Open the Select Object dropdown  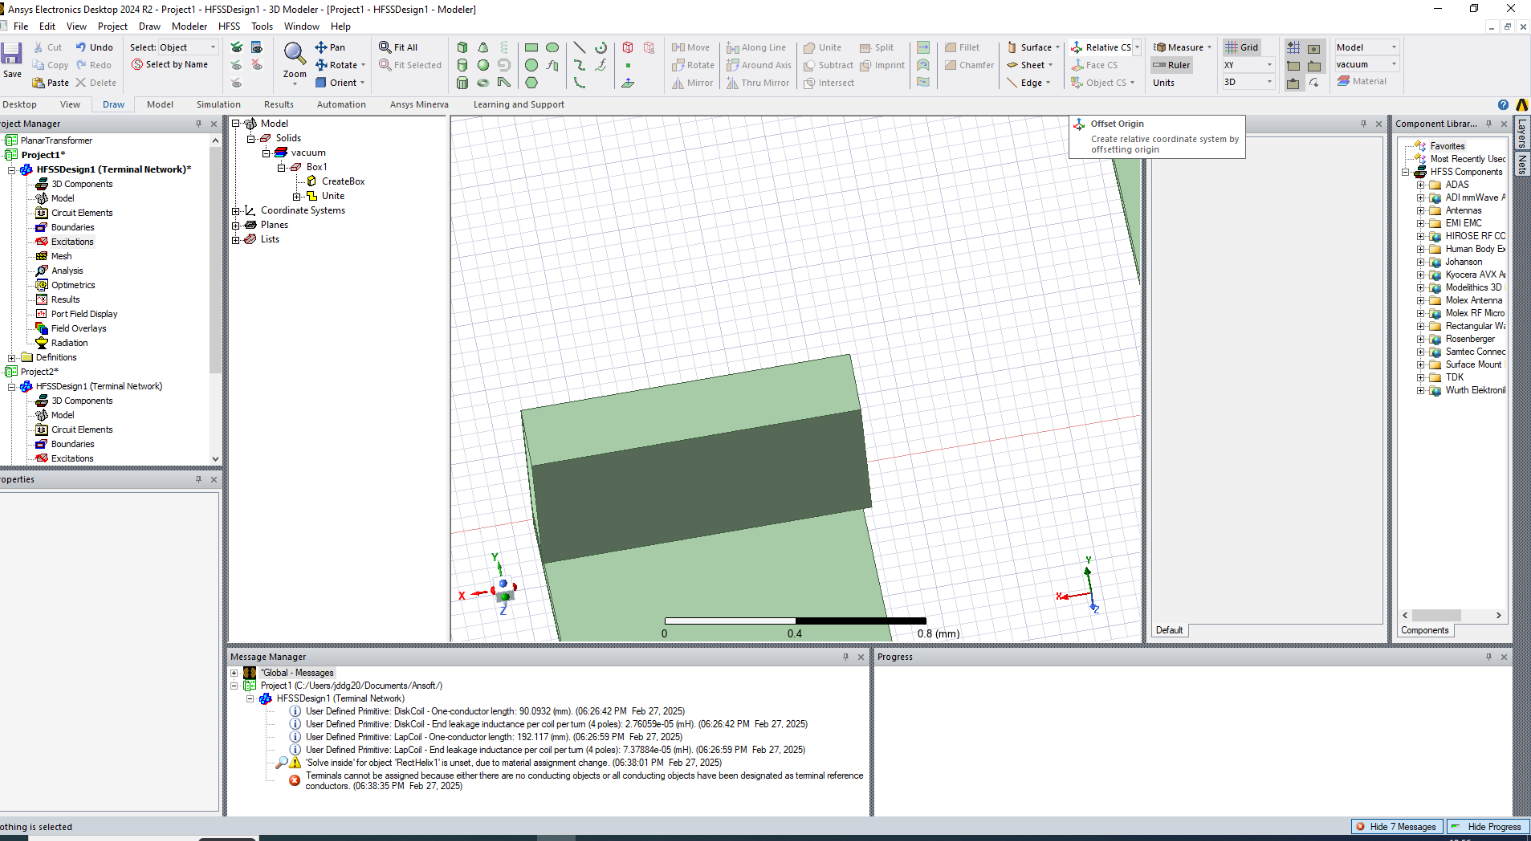tap(212, 47)
